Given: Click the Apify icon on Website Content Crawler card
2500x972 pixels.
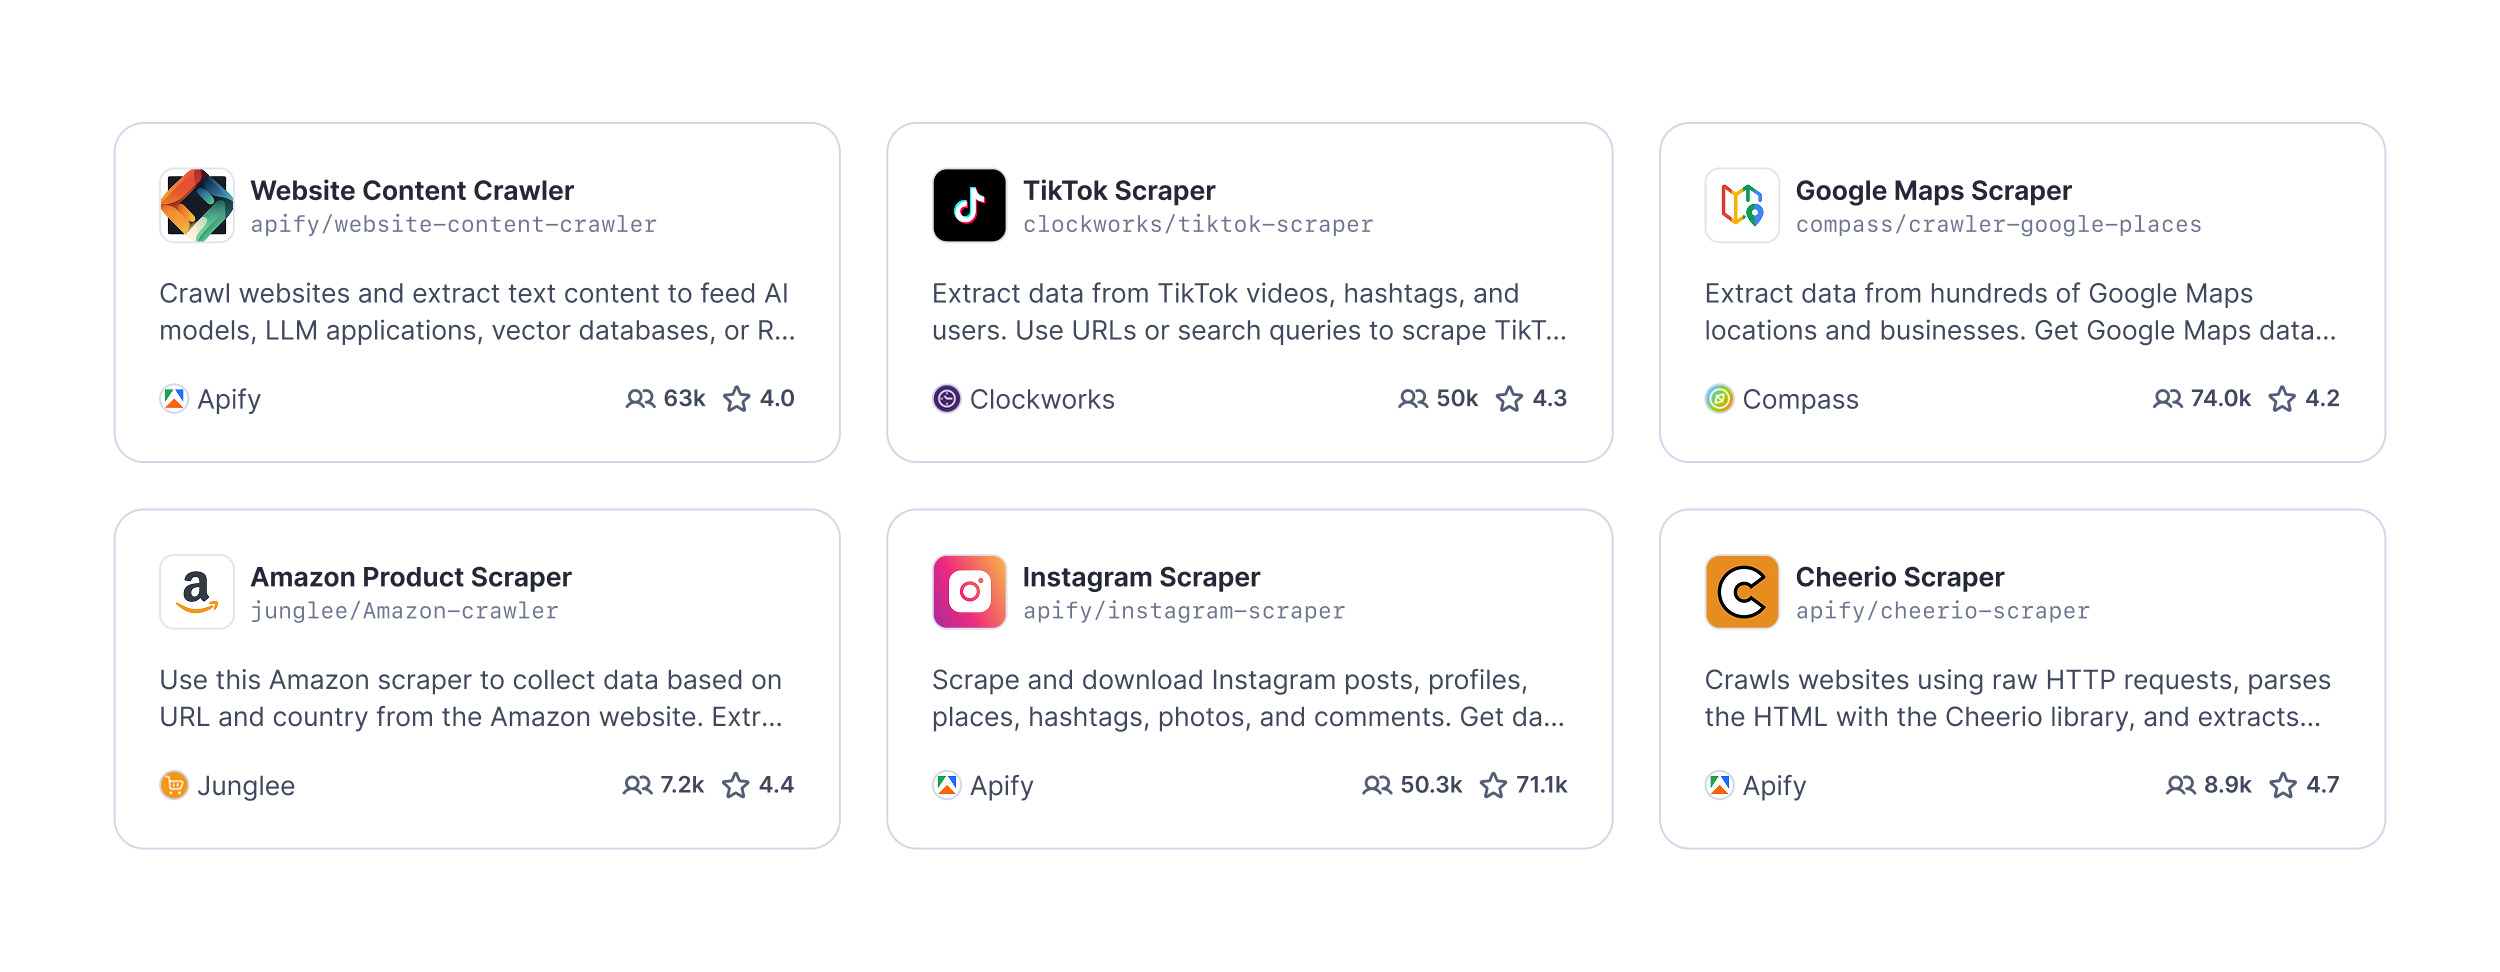Looking at the screenshot, I should point(173,399).
